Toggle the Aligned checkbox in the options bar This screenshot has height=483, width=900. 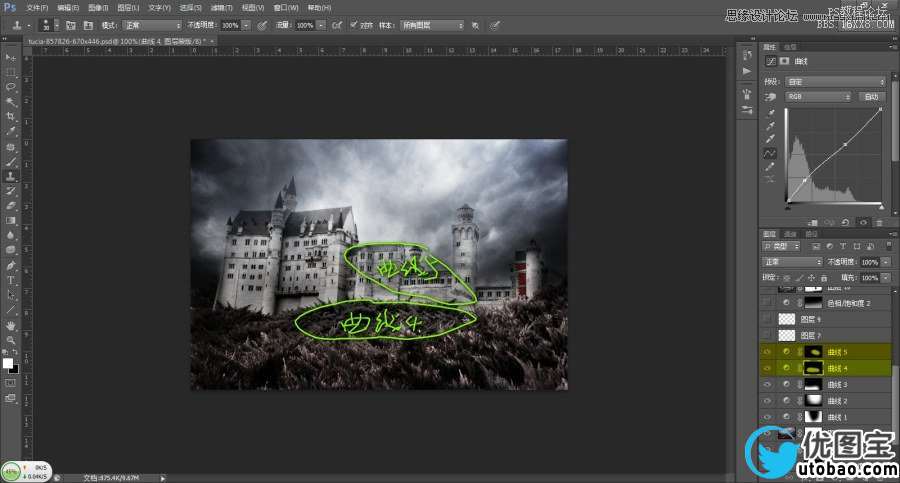(354, 25)
